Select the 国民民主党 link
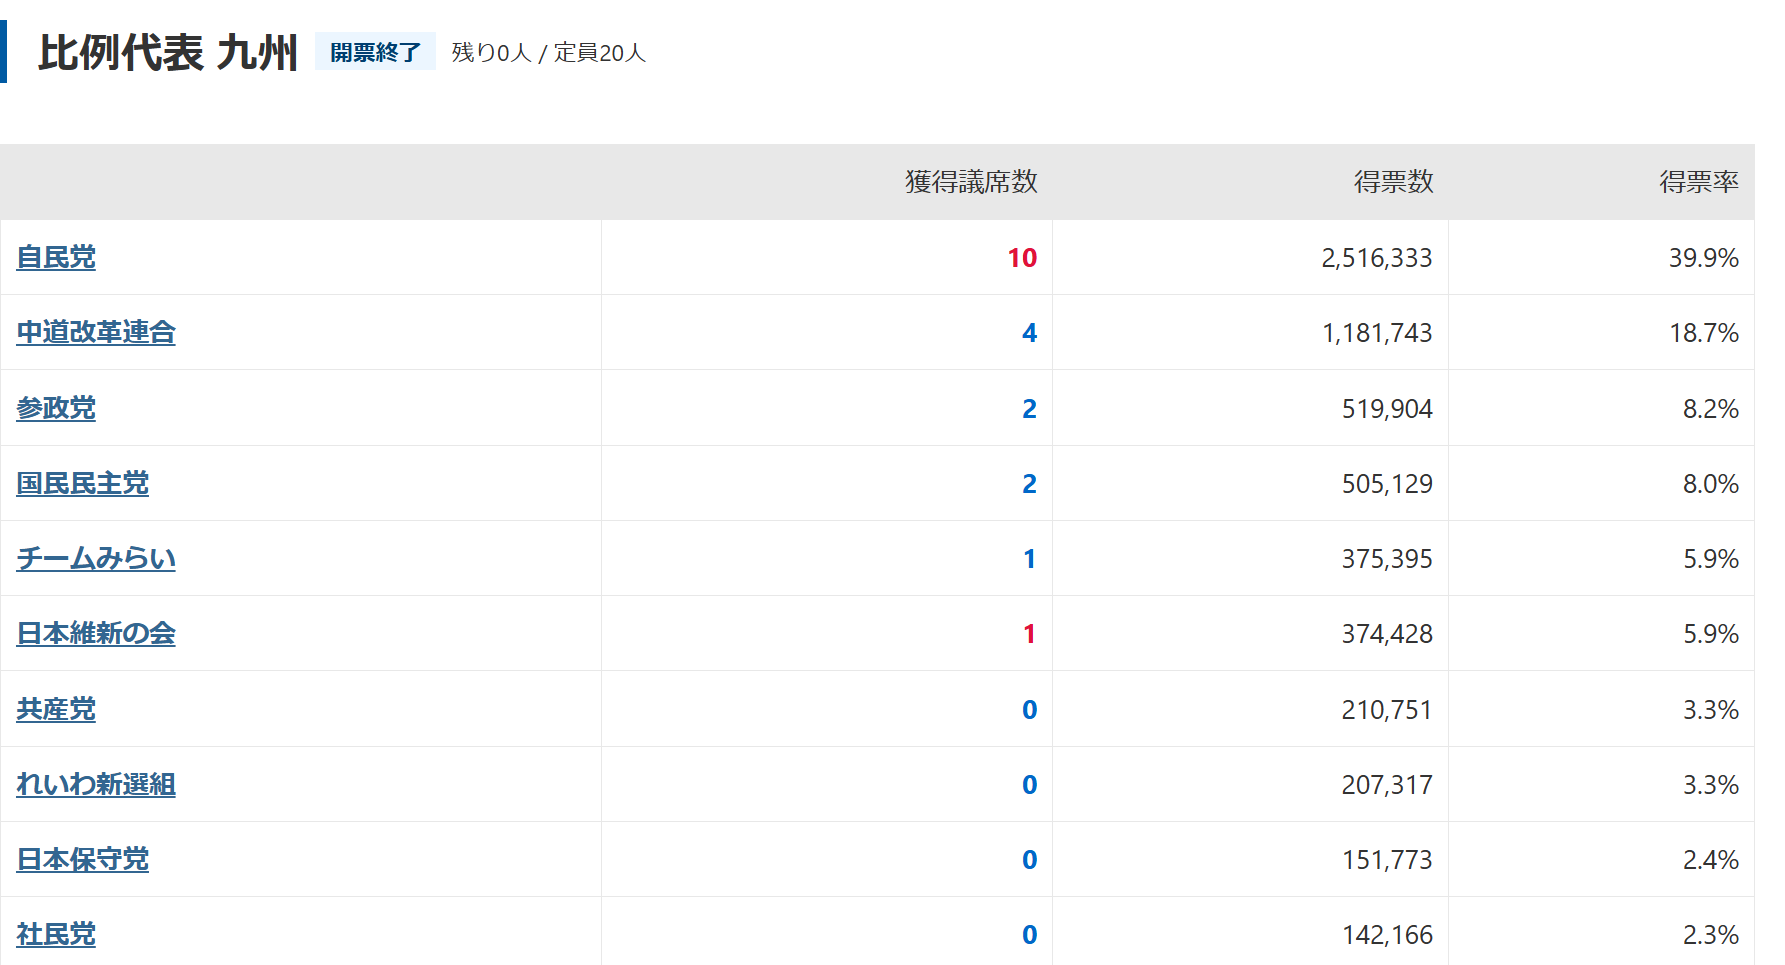 82,484
